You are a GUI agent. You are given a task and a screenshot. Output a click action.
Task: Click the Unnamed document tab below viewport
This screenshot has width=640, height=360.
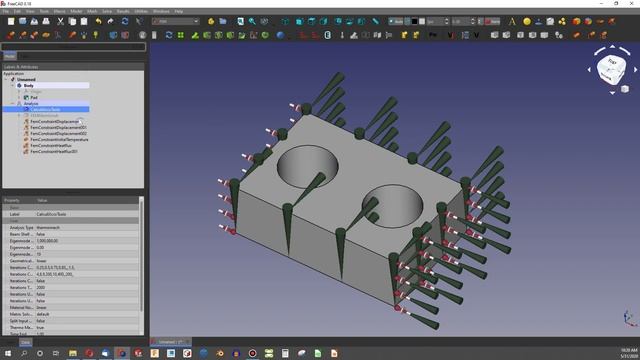pyautogui.click(x=171, y=342)
